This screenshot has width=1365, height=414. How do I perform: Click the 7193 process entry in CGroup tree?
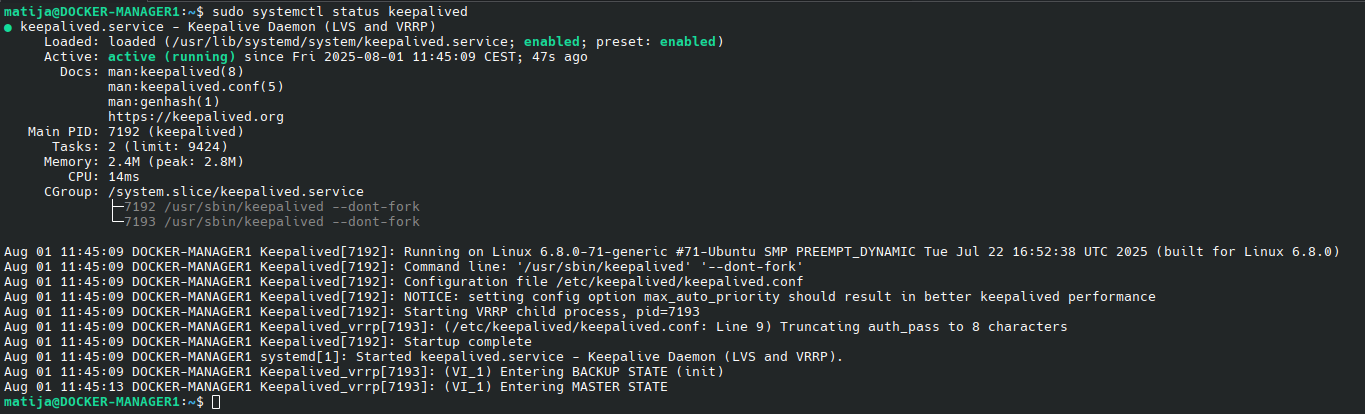click(x=272, y=221)
